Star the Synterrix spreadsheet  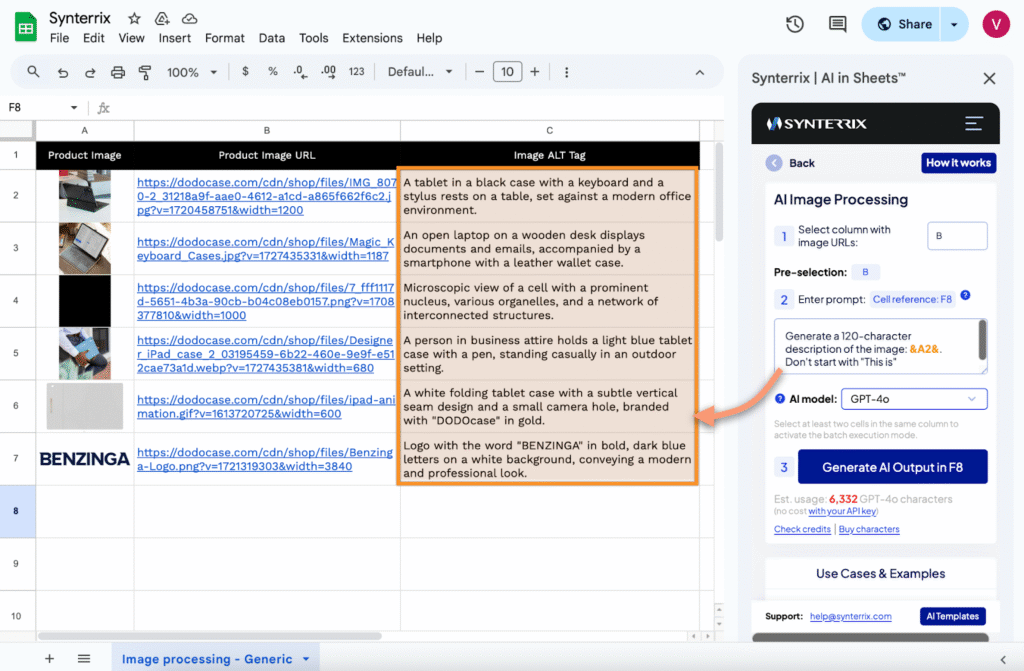(x=135, y=18)
